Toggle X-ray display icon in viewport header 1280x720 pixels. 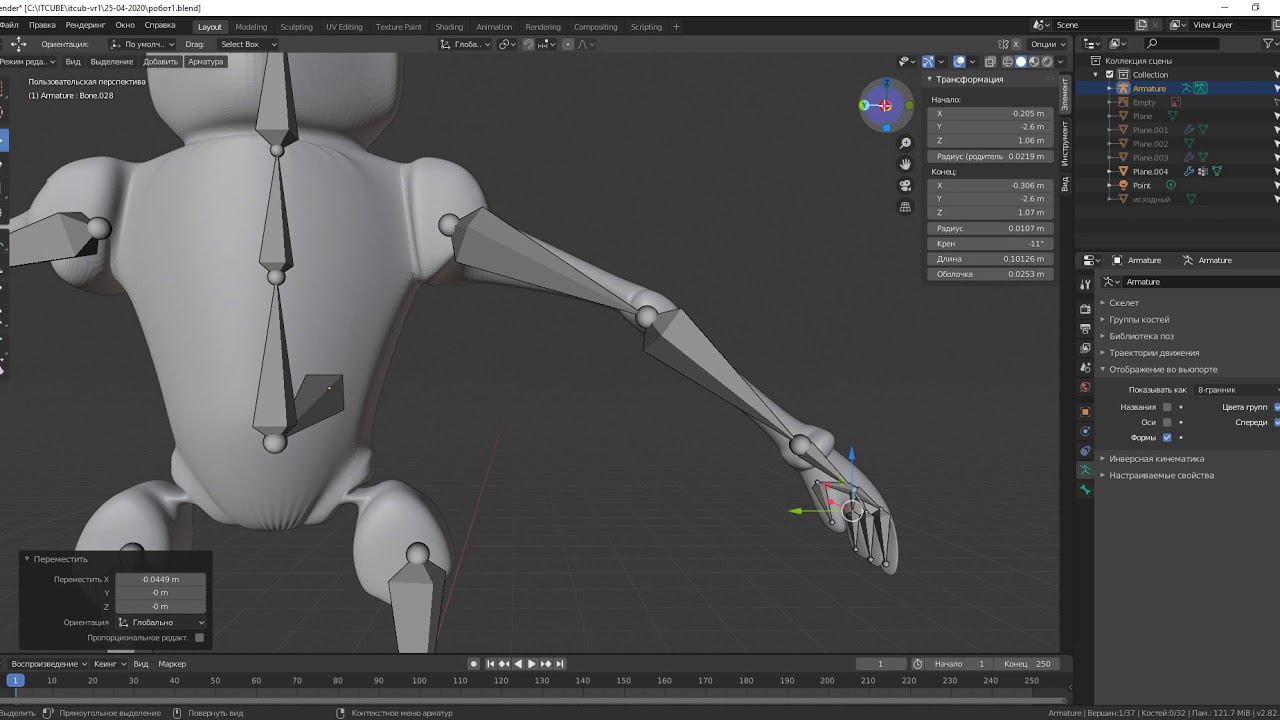click(990, 62)
